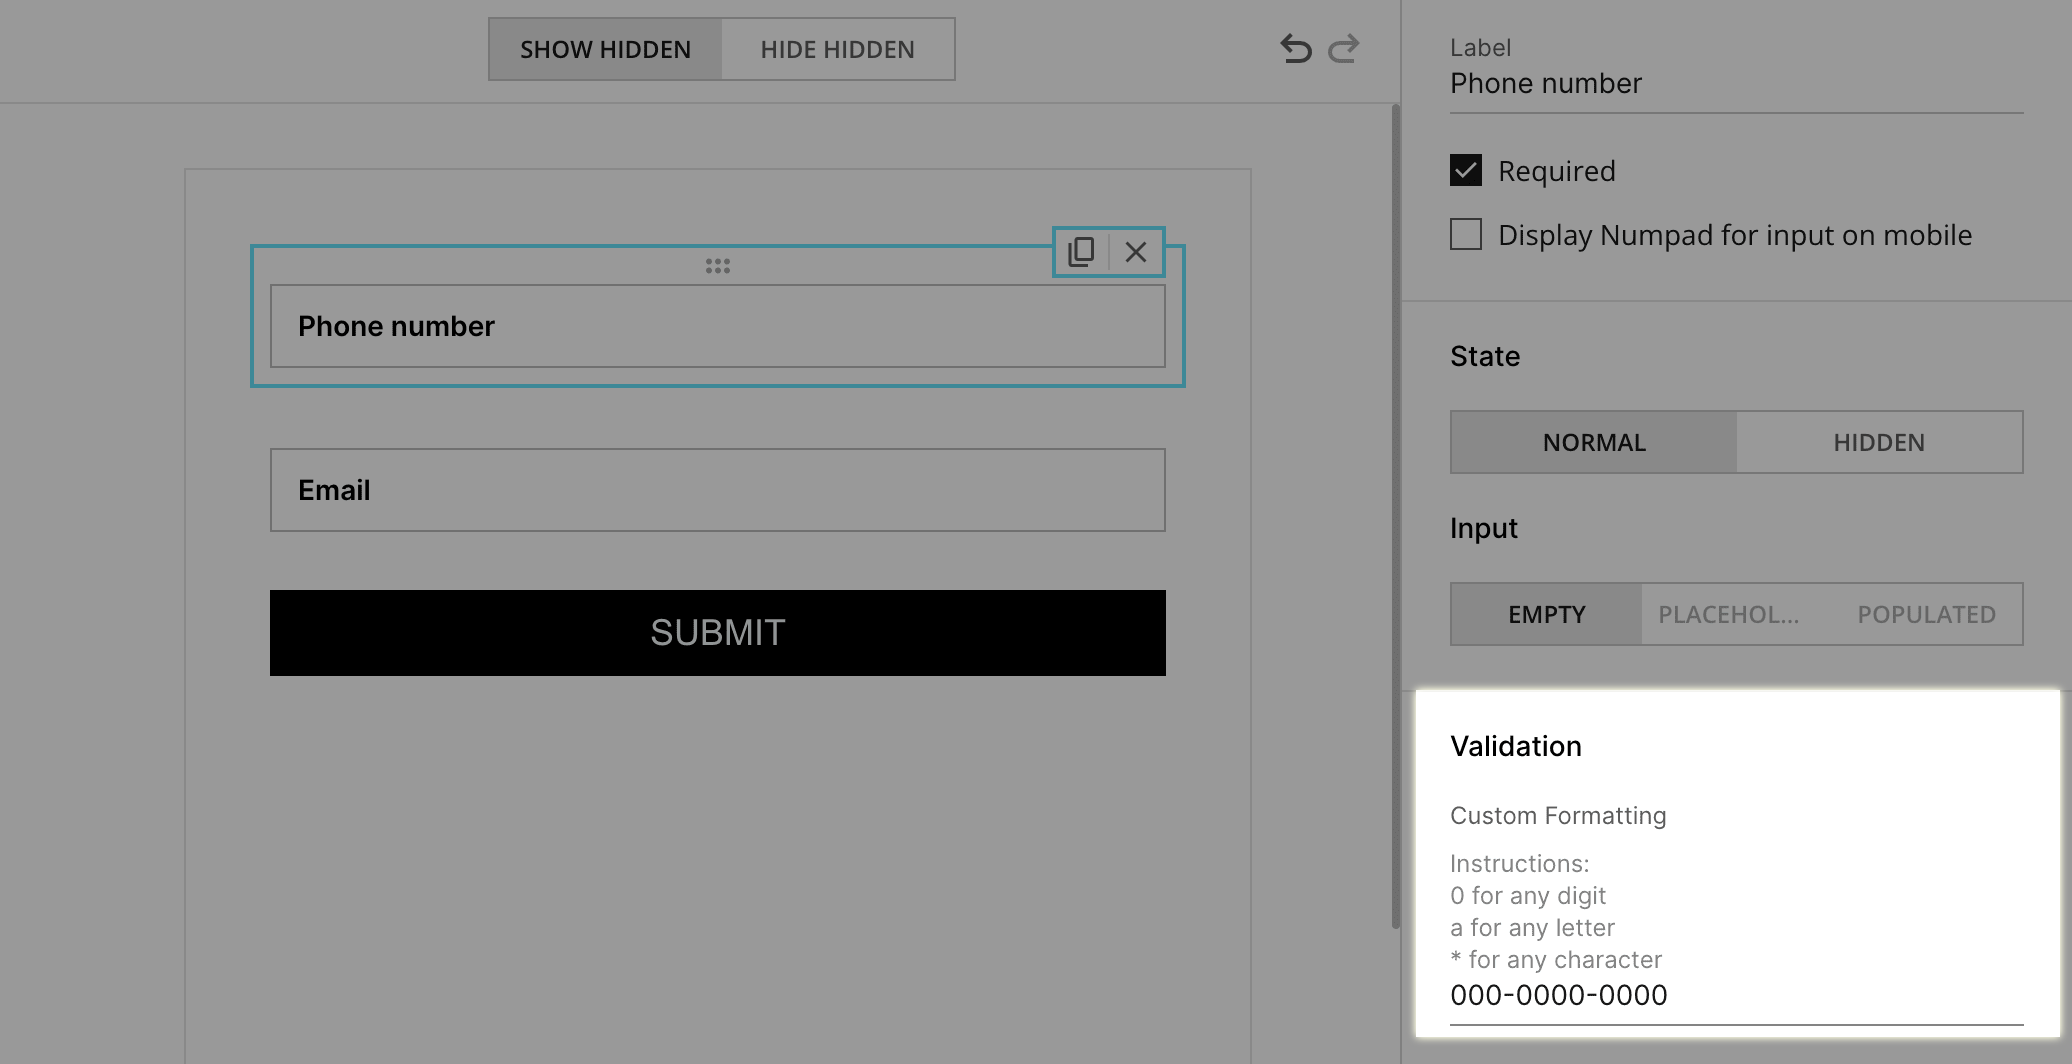Click the '0 for any digit' instruction

[x=1528, y=896]
